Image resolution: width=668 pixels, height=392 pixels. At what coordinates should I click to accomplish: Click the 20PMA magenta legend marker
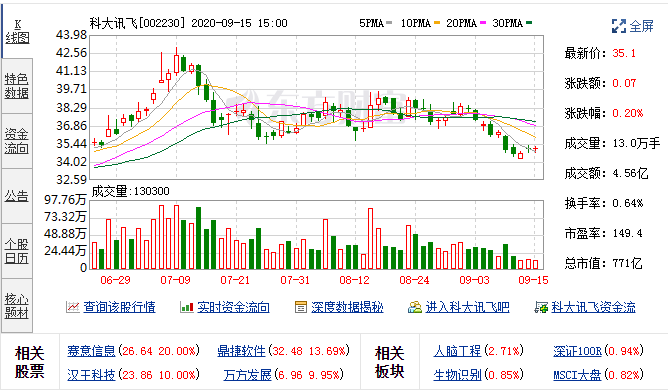[x=483, y=23]
